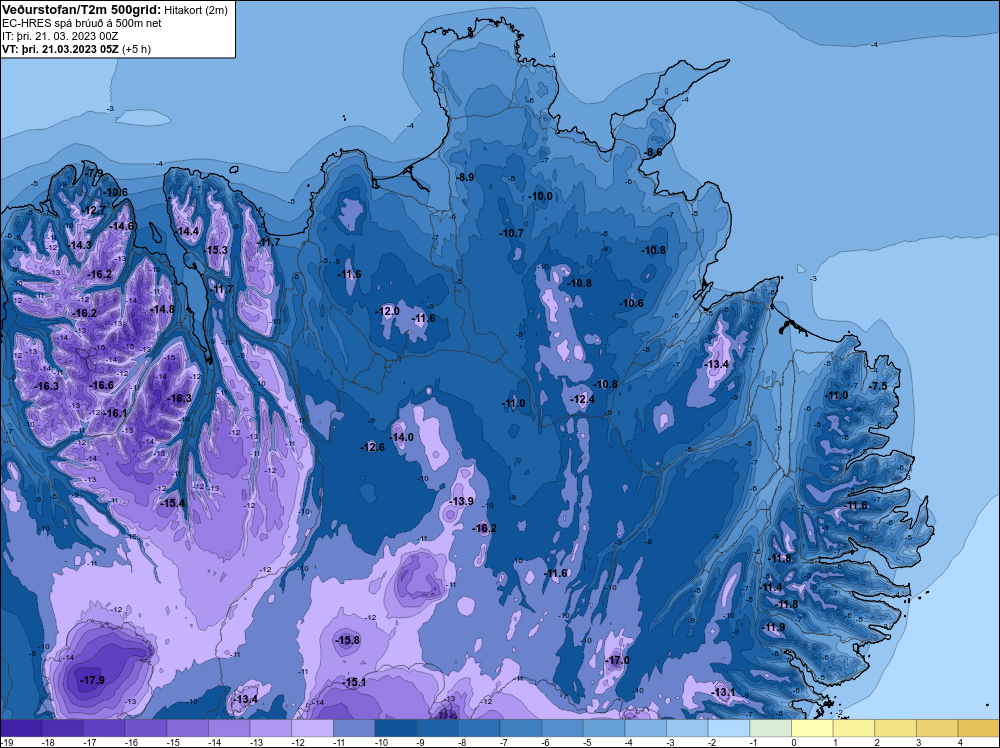The image size is (1000, 748).
Task: Click the -10.0 temperature label
Action: [x=541, y=196]
